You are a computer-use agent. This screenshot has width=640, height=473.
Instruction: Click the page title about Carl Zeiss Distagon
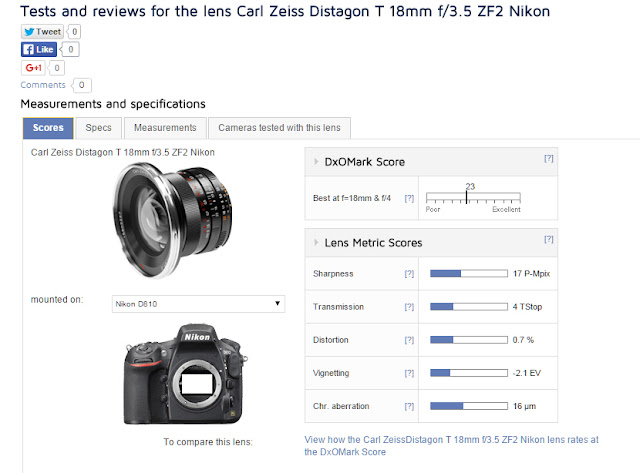[285, 11]
